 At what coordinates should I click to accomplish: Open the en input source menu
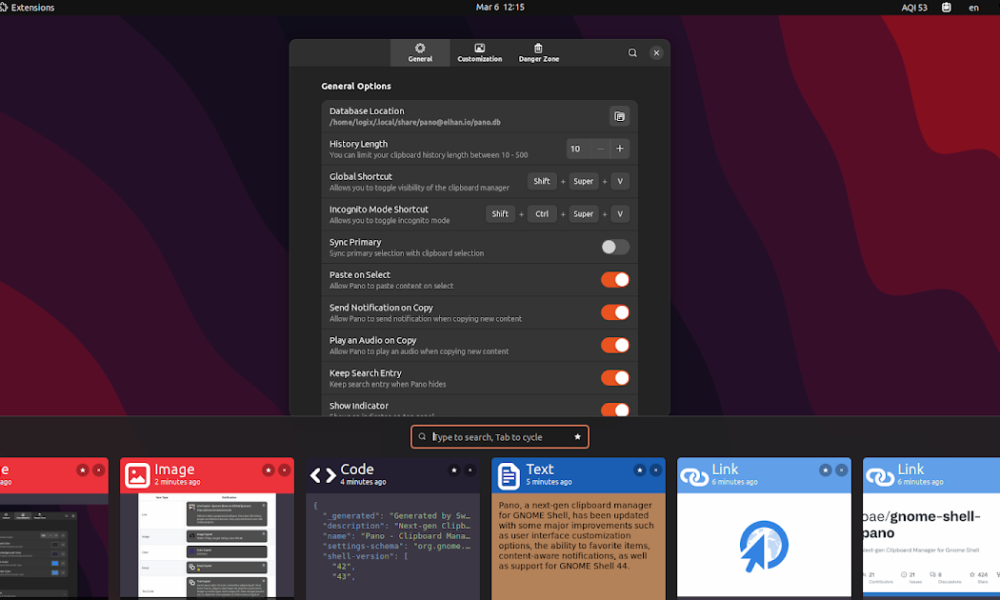[x=974, y=8]
